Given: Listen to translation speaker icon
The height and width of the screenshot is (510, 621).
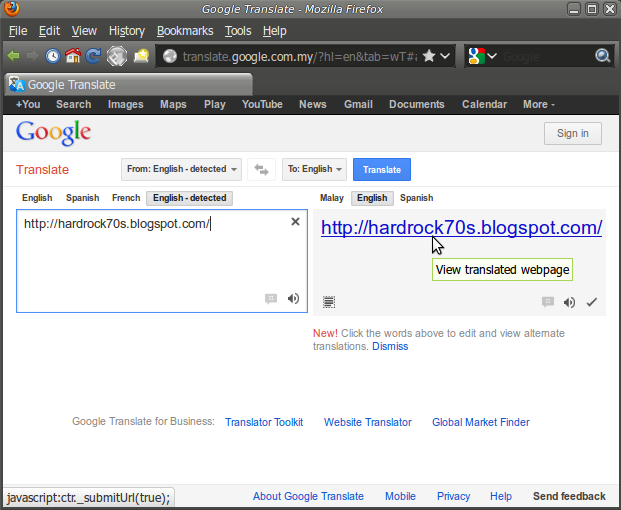Looking at the screenshot, I should [x=570, y=303].
